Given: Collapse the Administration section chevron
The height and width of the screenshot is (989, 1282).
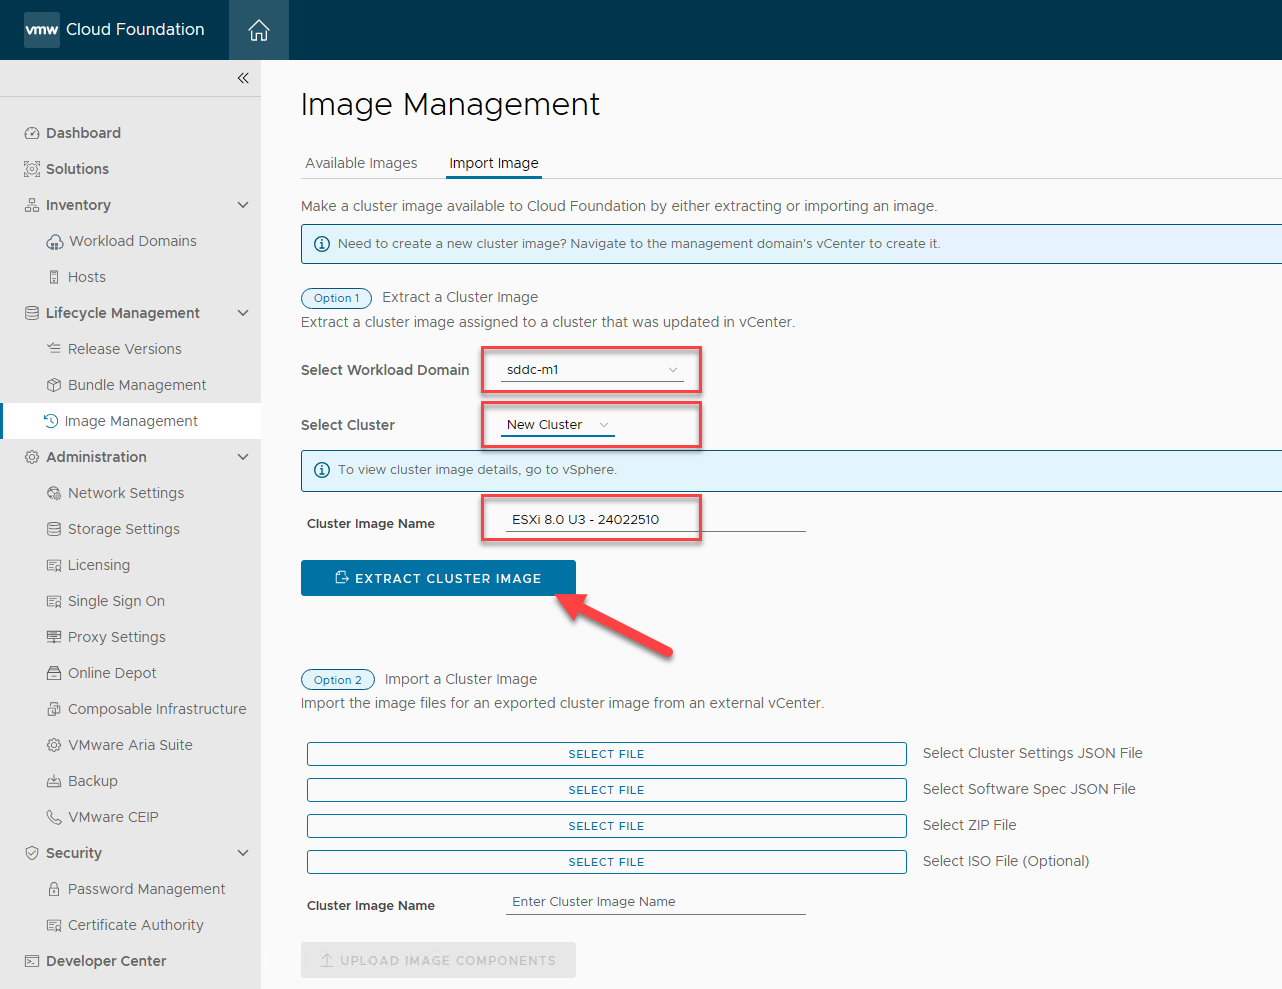Looking at the screenshot, I should (243, 457).
